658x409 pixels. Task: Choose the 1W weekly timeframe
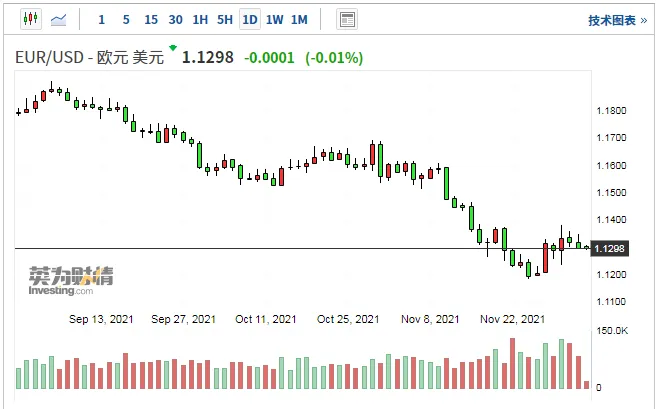click(x=274, y=19)
